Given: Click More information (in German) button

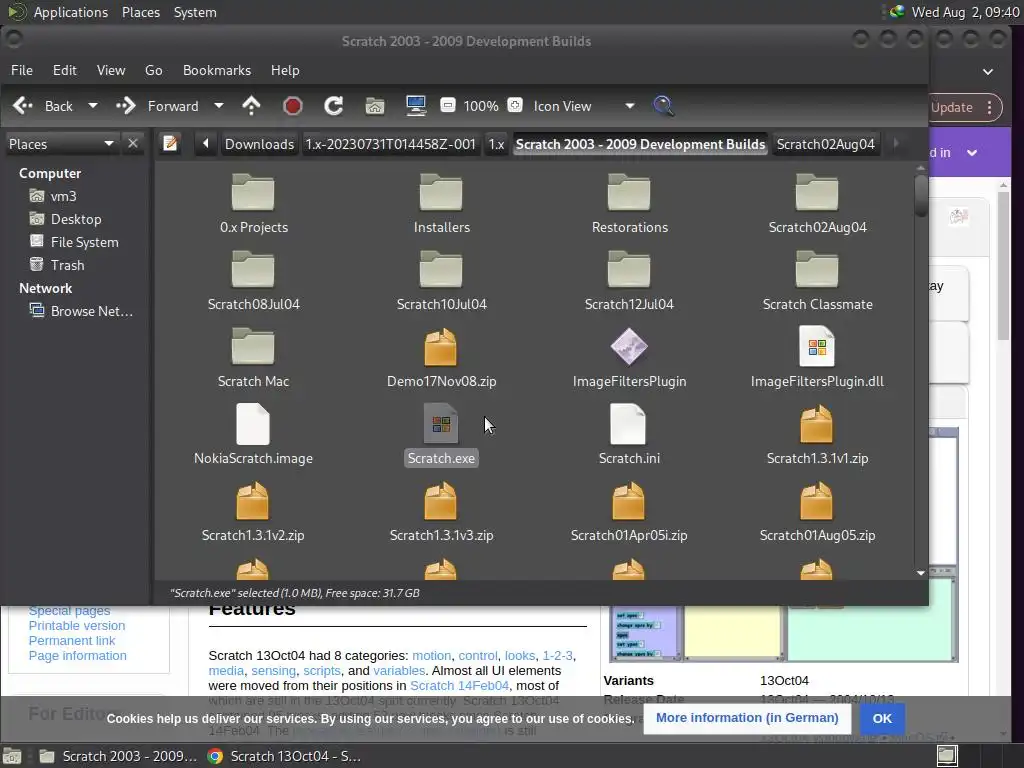Looking at the screenshot, I should point(747,718).
